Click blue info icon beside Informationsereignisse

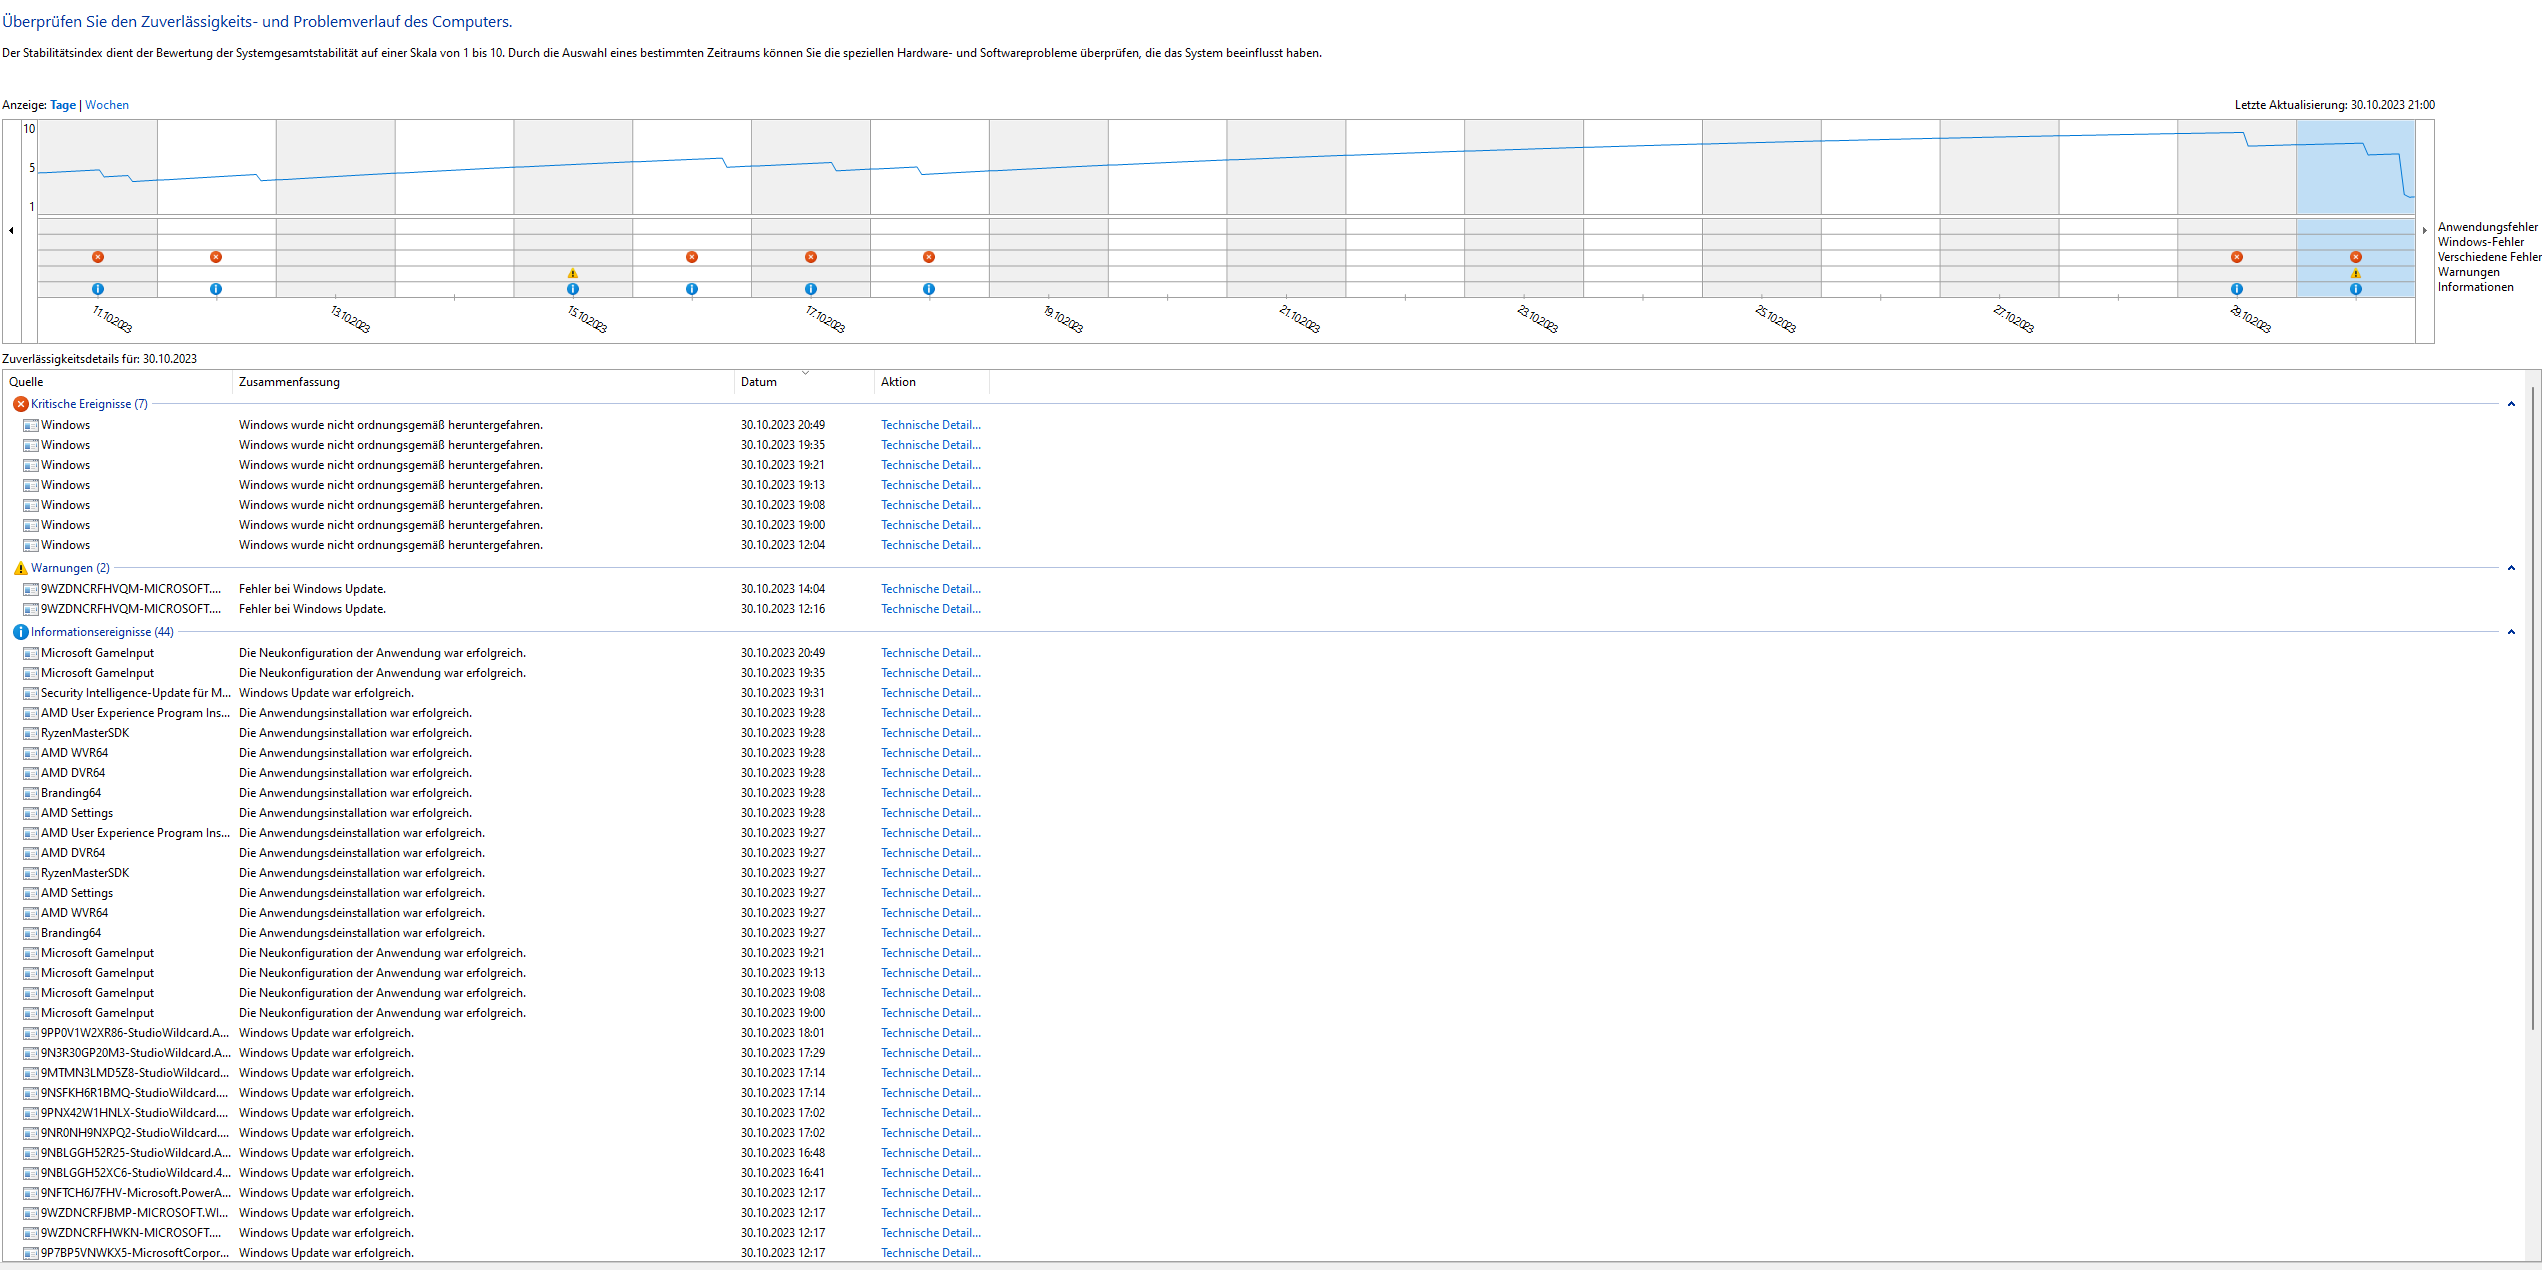click(x=20, y=632)
